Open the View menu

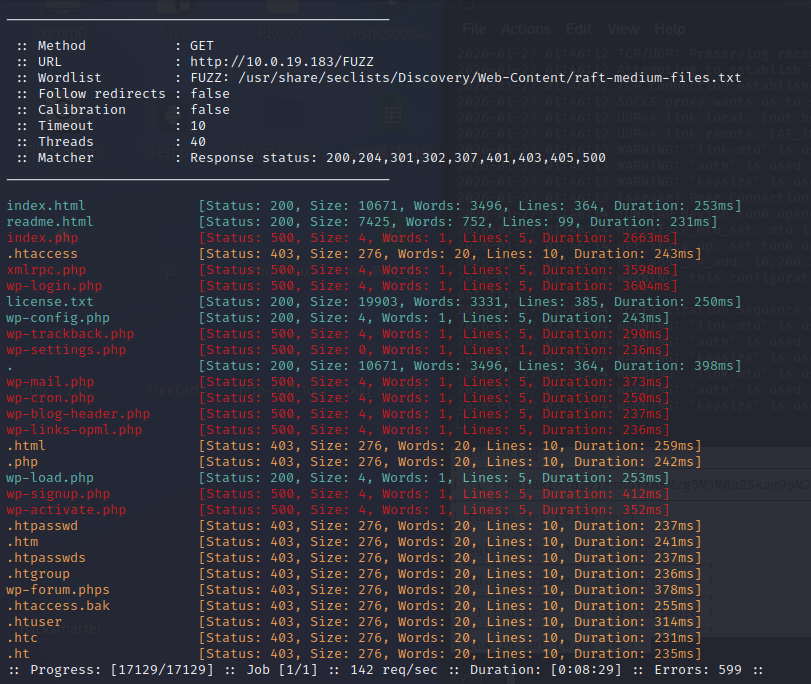coord(623,29)
